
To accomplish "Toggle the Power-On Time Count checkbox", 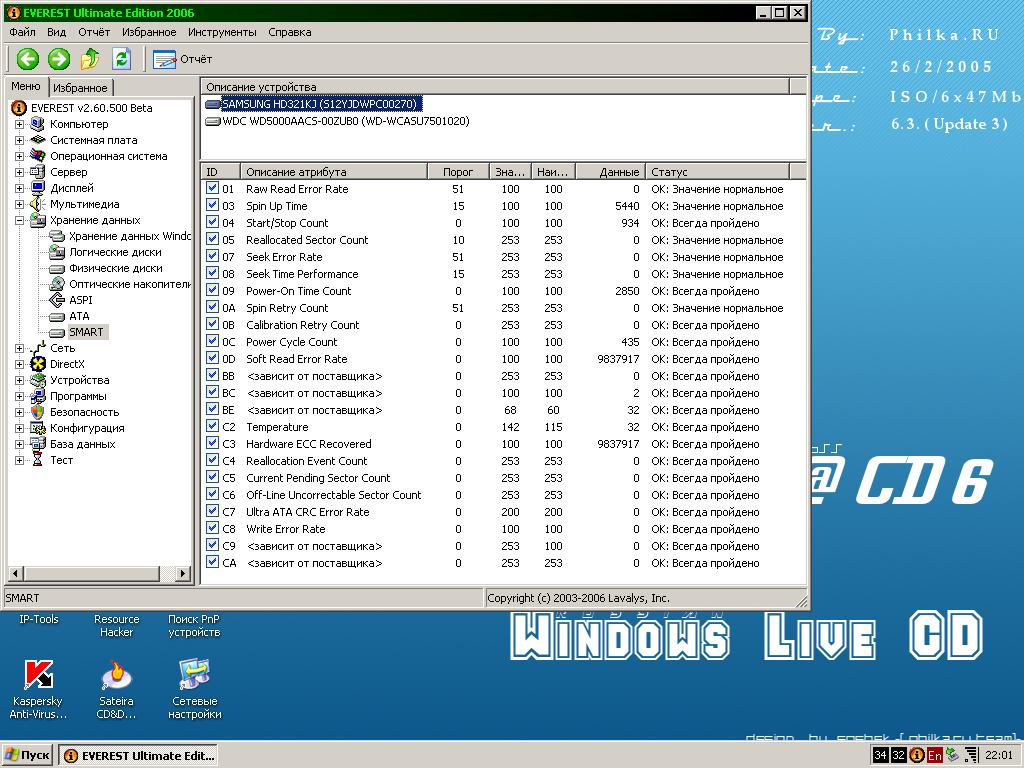I will pyautogui.click(x=212, y=291).
